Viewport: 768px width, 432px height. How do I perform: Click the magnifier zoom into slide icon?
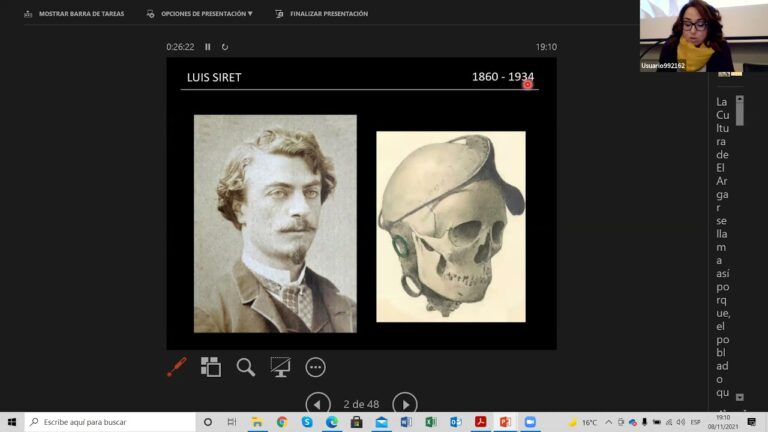coord(246,367)
